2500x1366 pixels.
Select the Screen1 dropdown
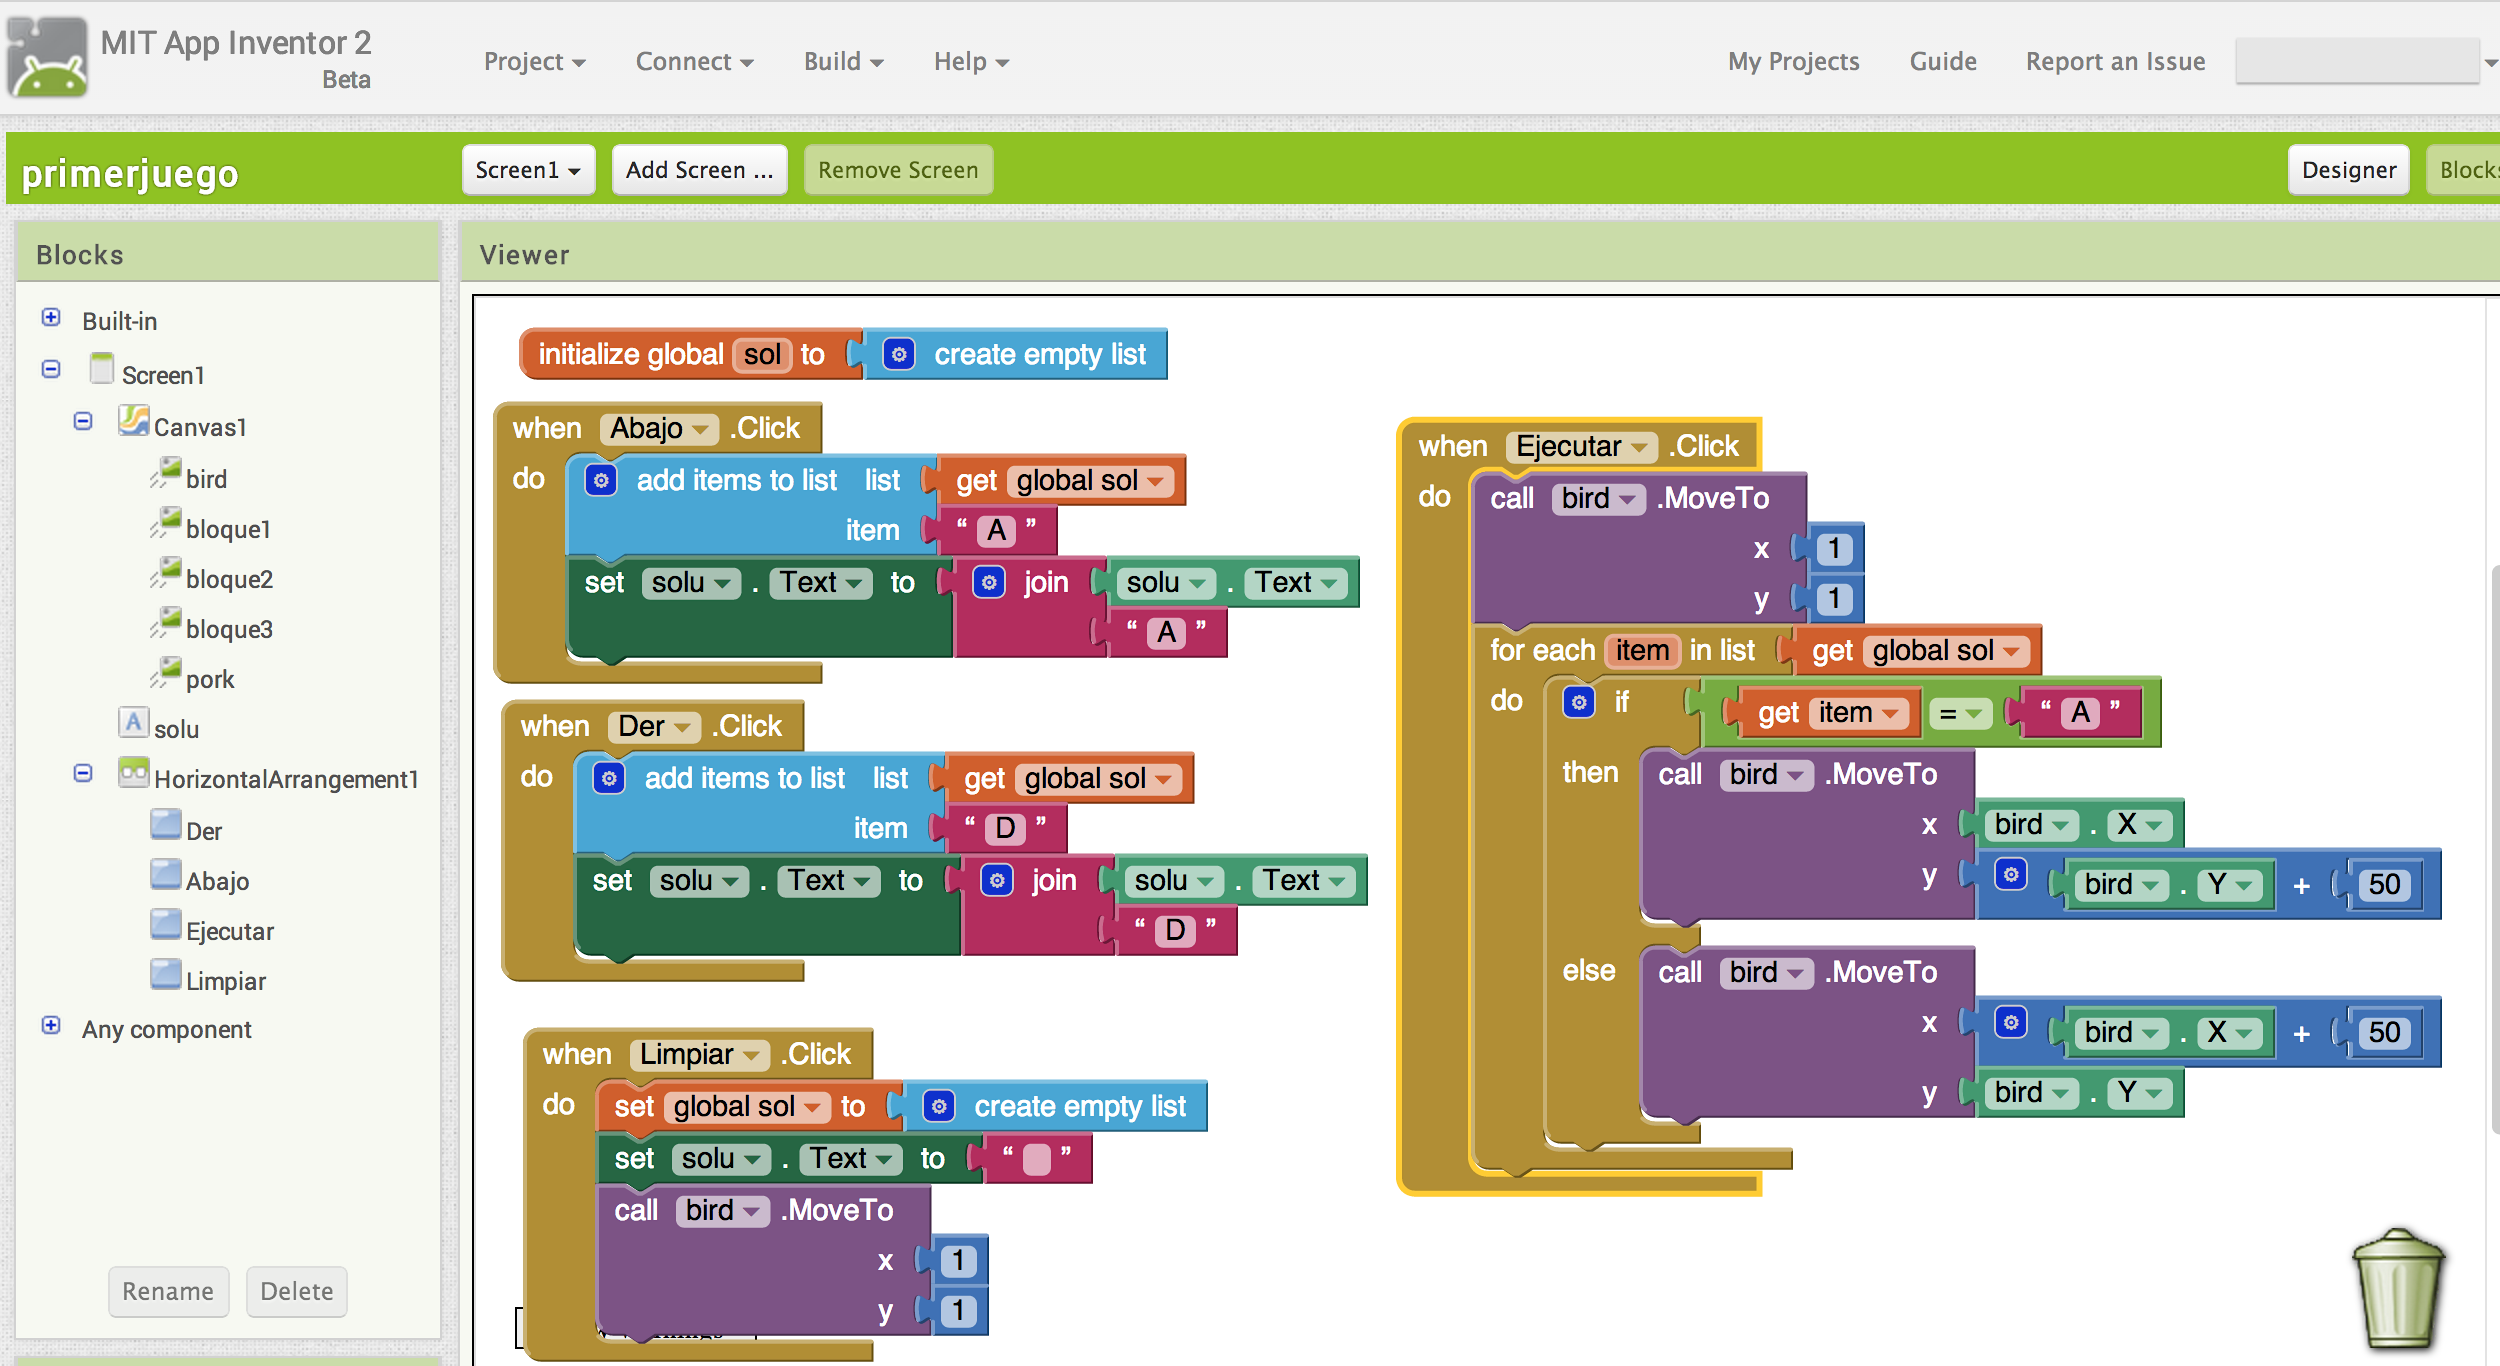pyautogui.click(x=521, y=170)
